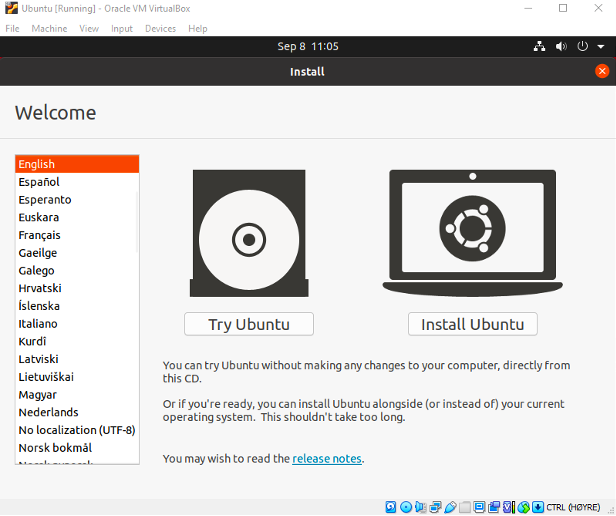Open the Devices menu
This screenshot has height=516, width=616.
coord(160,29)
